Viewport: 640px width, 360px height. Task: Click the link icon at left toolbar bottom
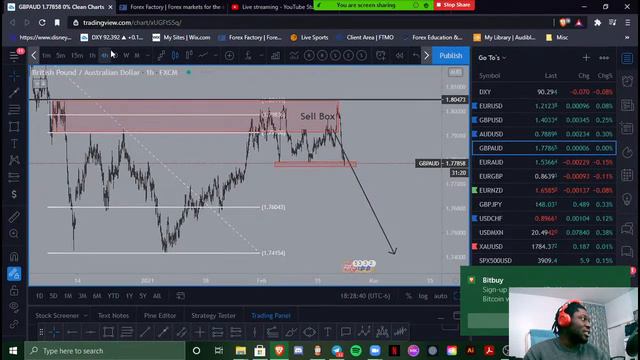point(14,324)
